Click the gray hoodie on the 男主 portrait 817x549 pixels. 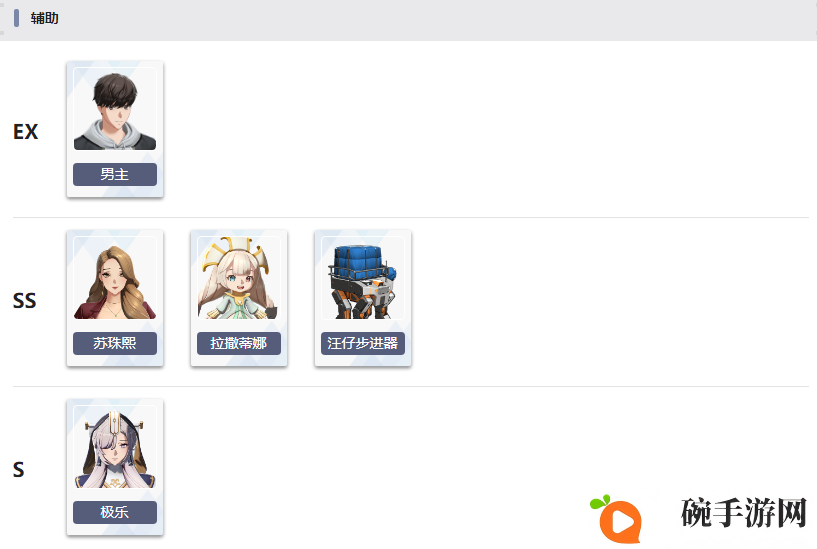click(115, 136)
